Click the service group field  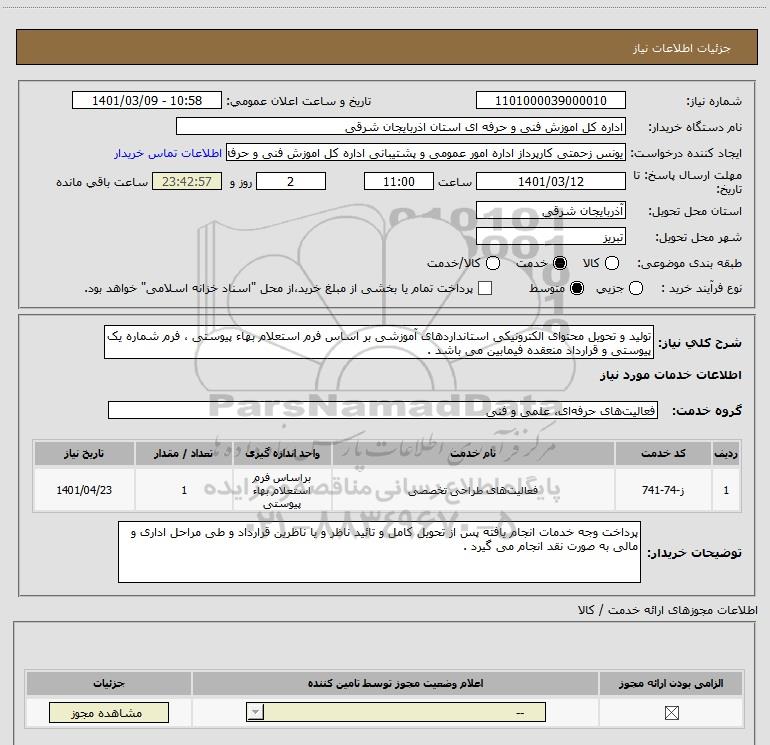coord(383,410)
